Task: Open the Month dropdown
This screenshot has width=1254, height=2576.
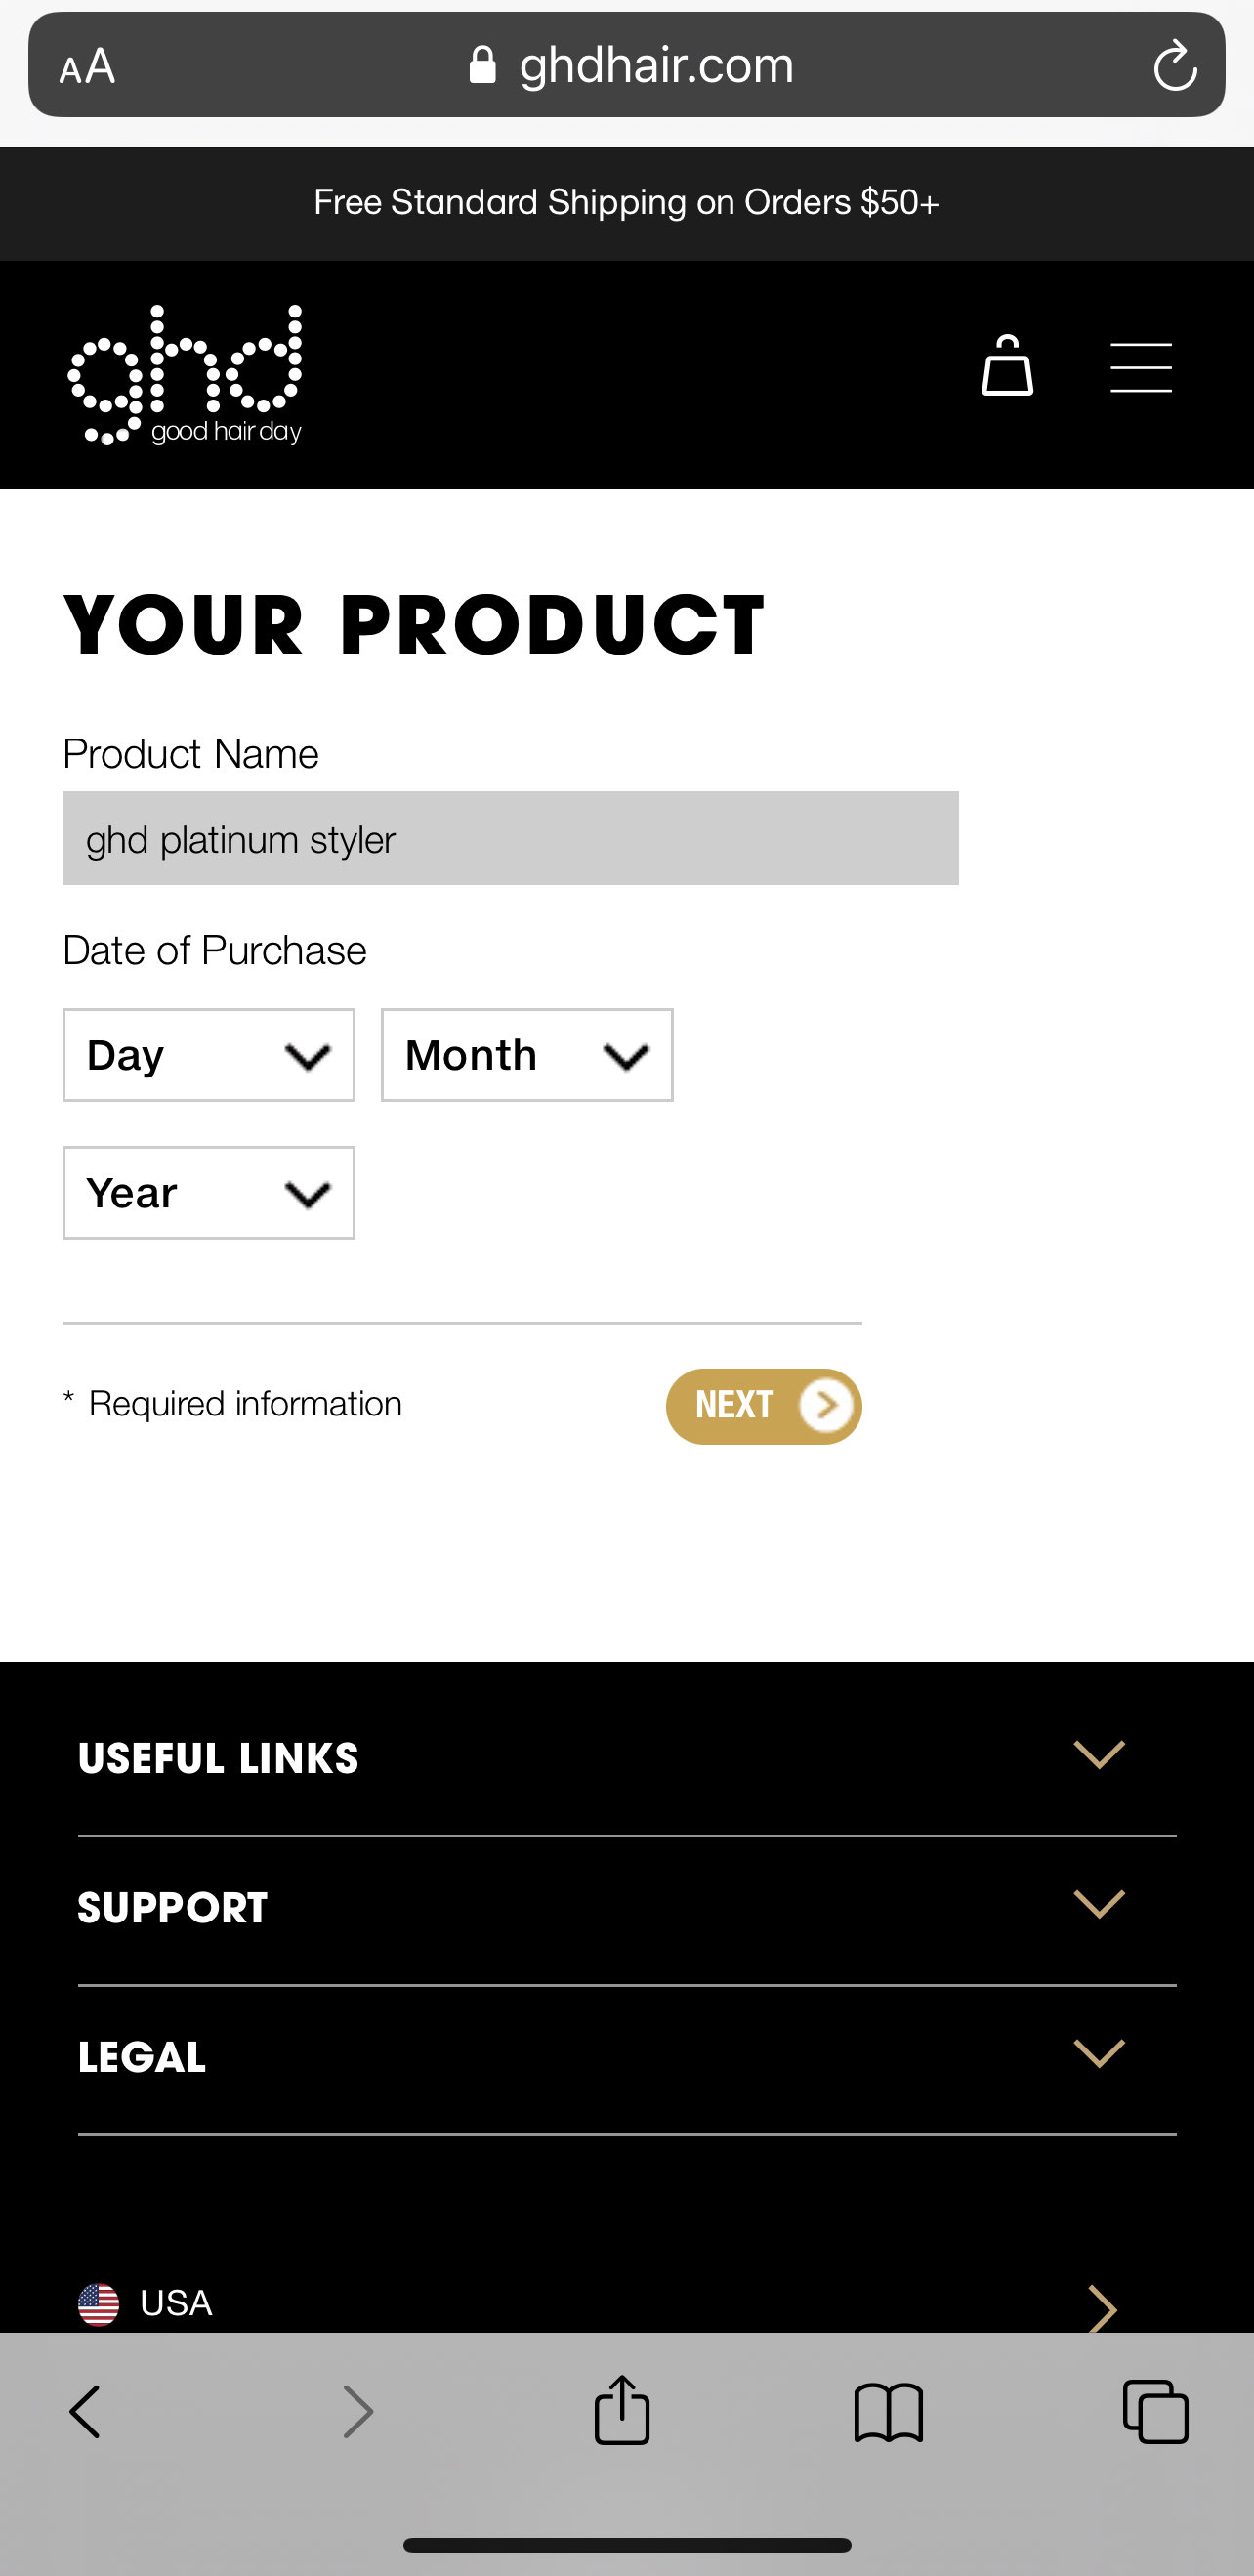Action: (x=527, y=1055)
